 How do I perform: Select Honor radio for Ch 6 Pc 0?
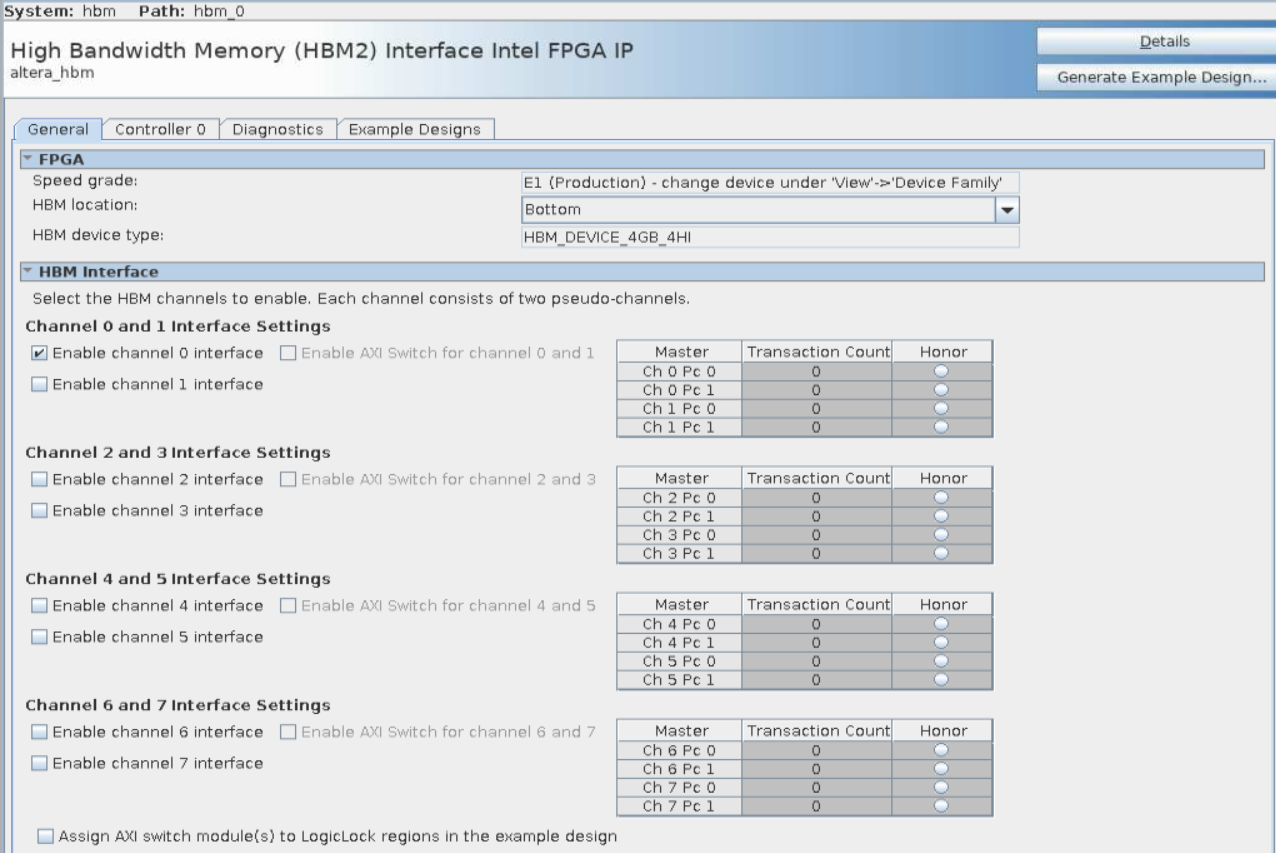point(942,749)
